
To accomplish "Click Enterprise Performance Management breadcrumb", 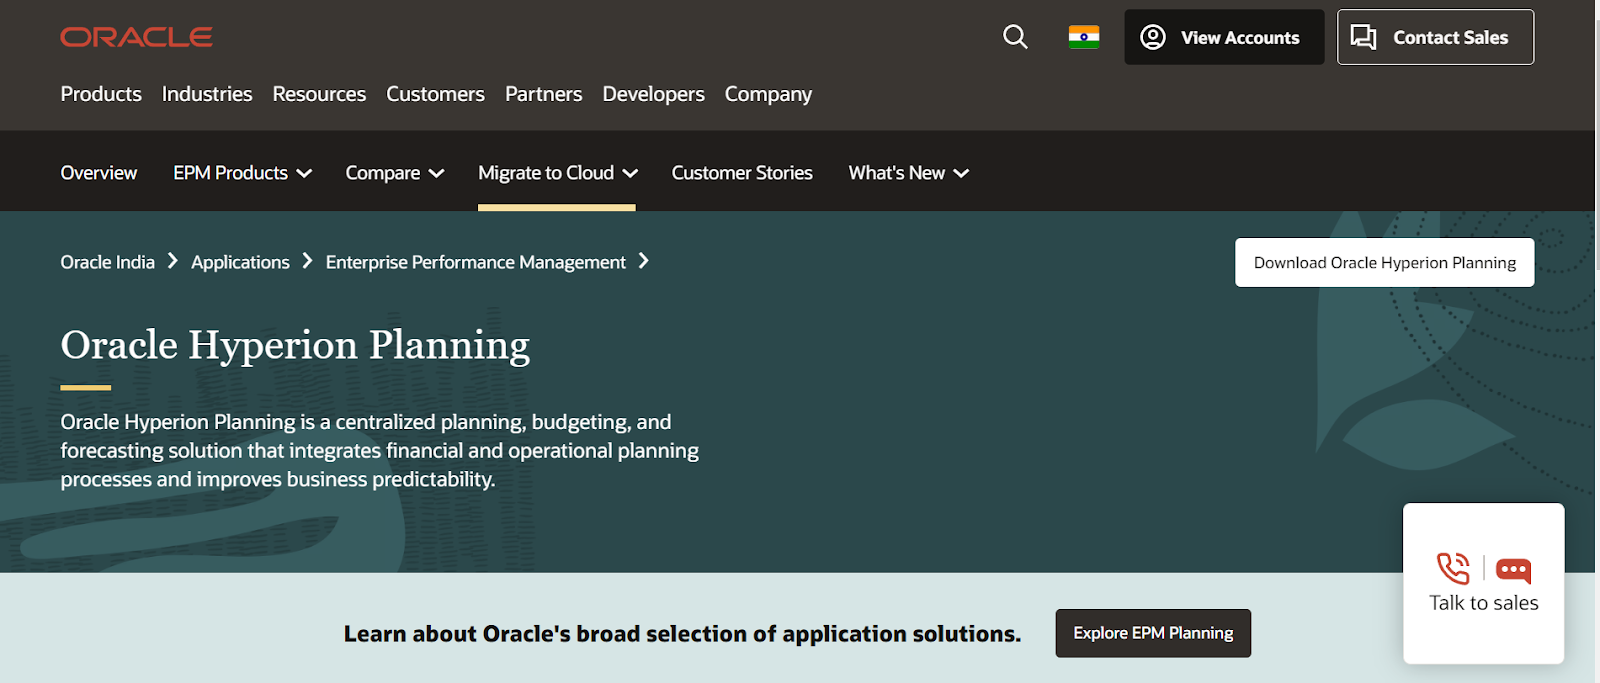I will [475, 262].
